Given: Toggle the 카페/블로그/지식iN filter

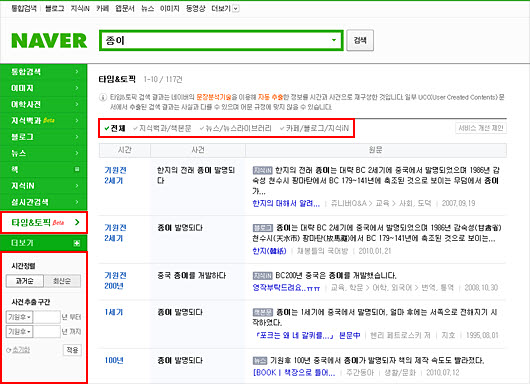Looking at the screenshot, I should click(314, 128).
